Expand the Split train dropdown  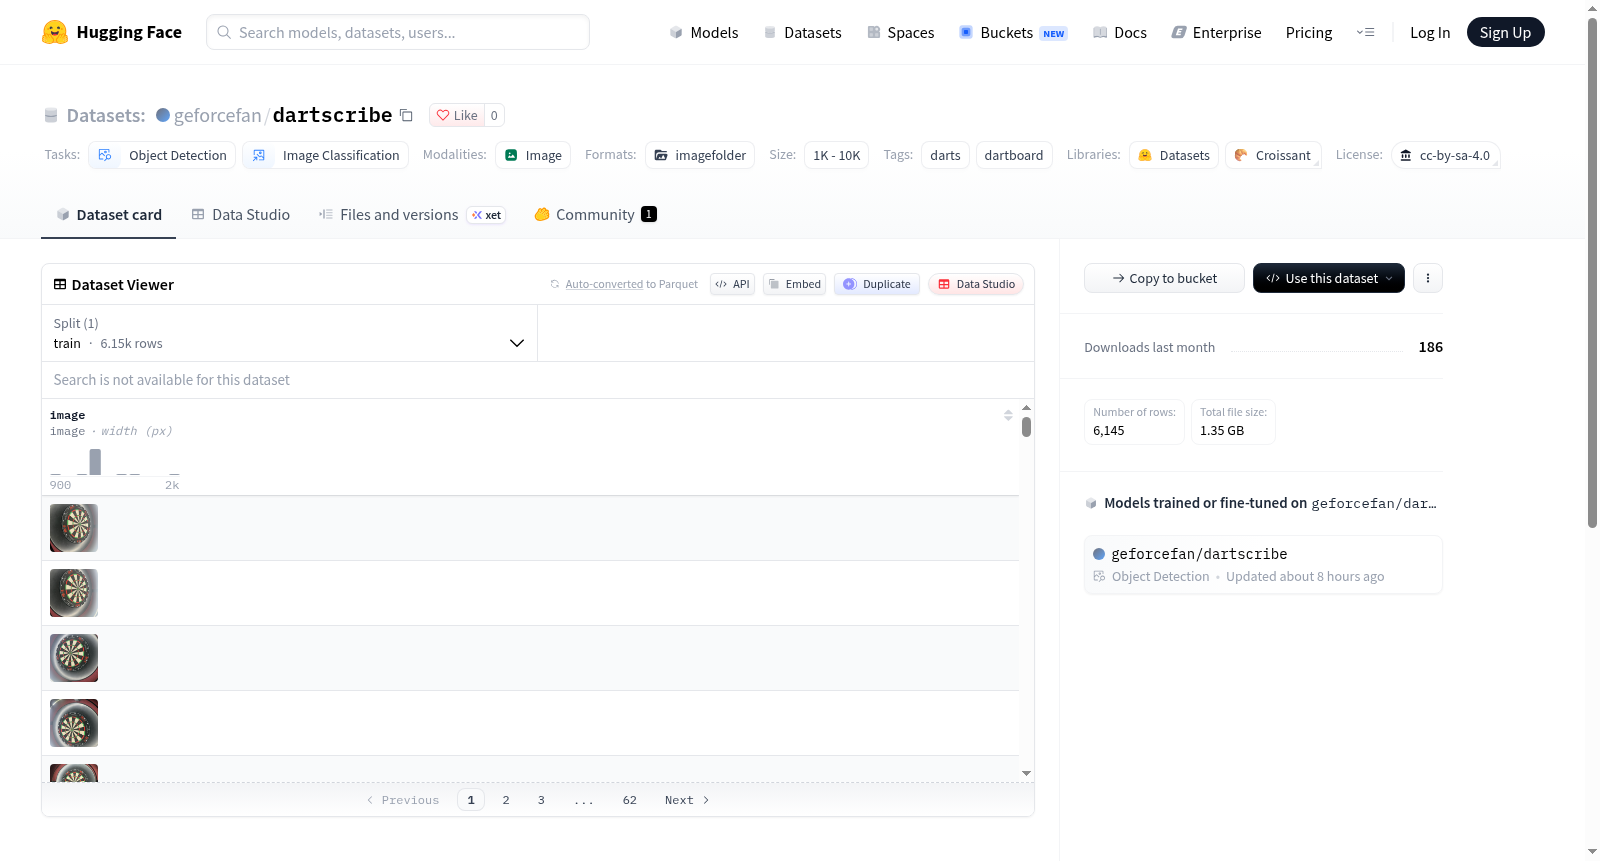(x=289, y=333)
